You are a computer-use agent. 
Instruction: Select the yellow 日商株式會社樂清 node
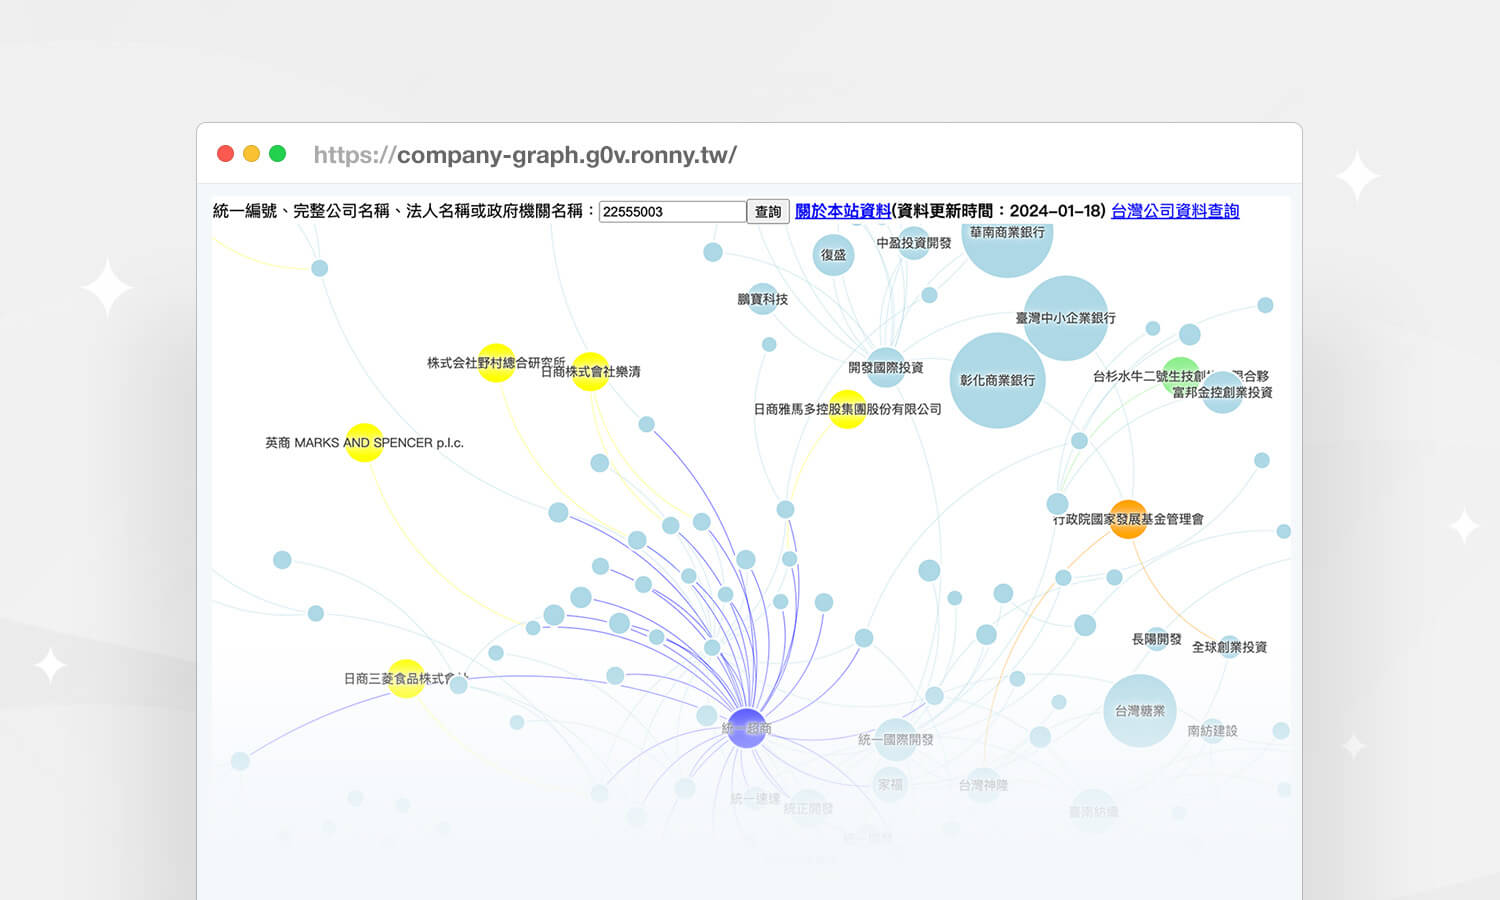(x=590, y=371)
